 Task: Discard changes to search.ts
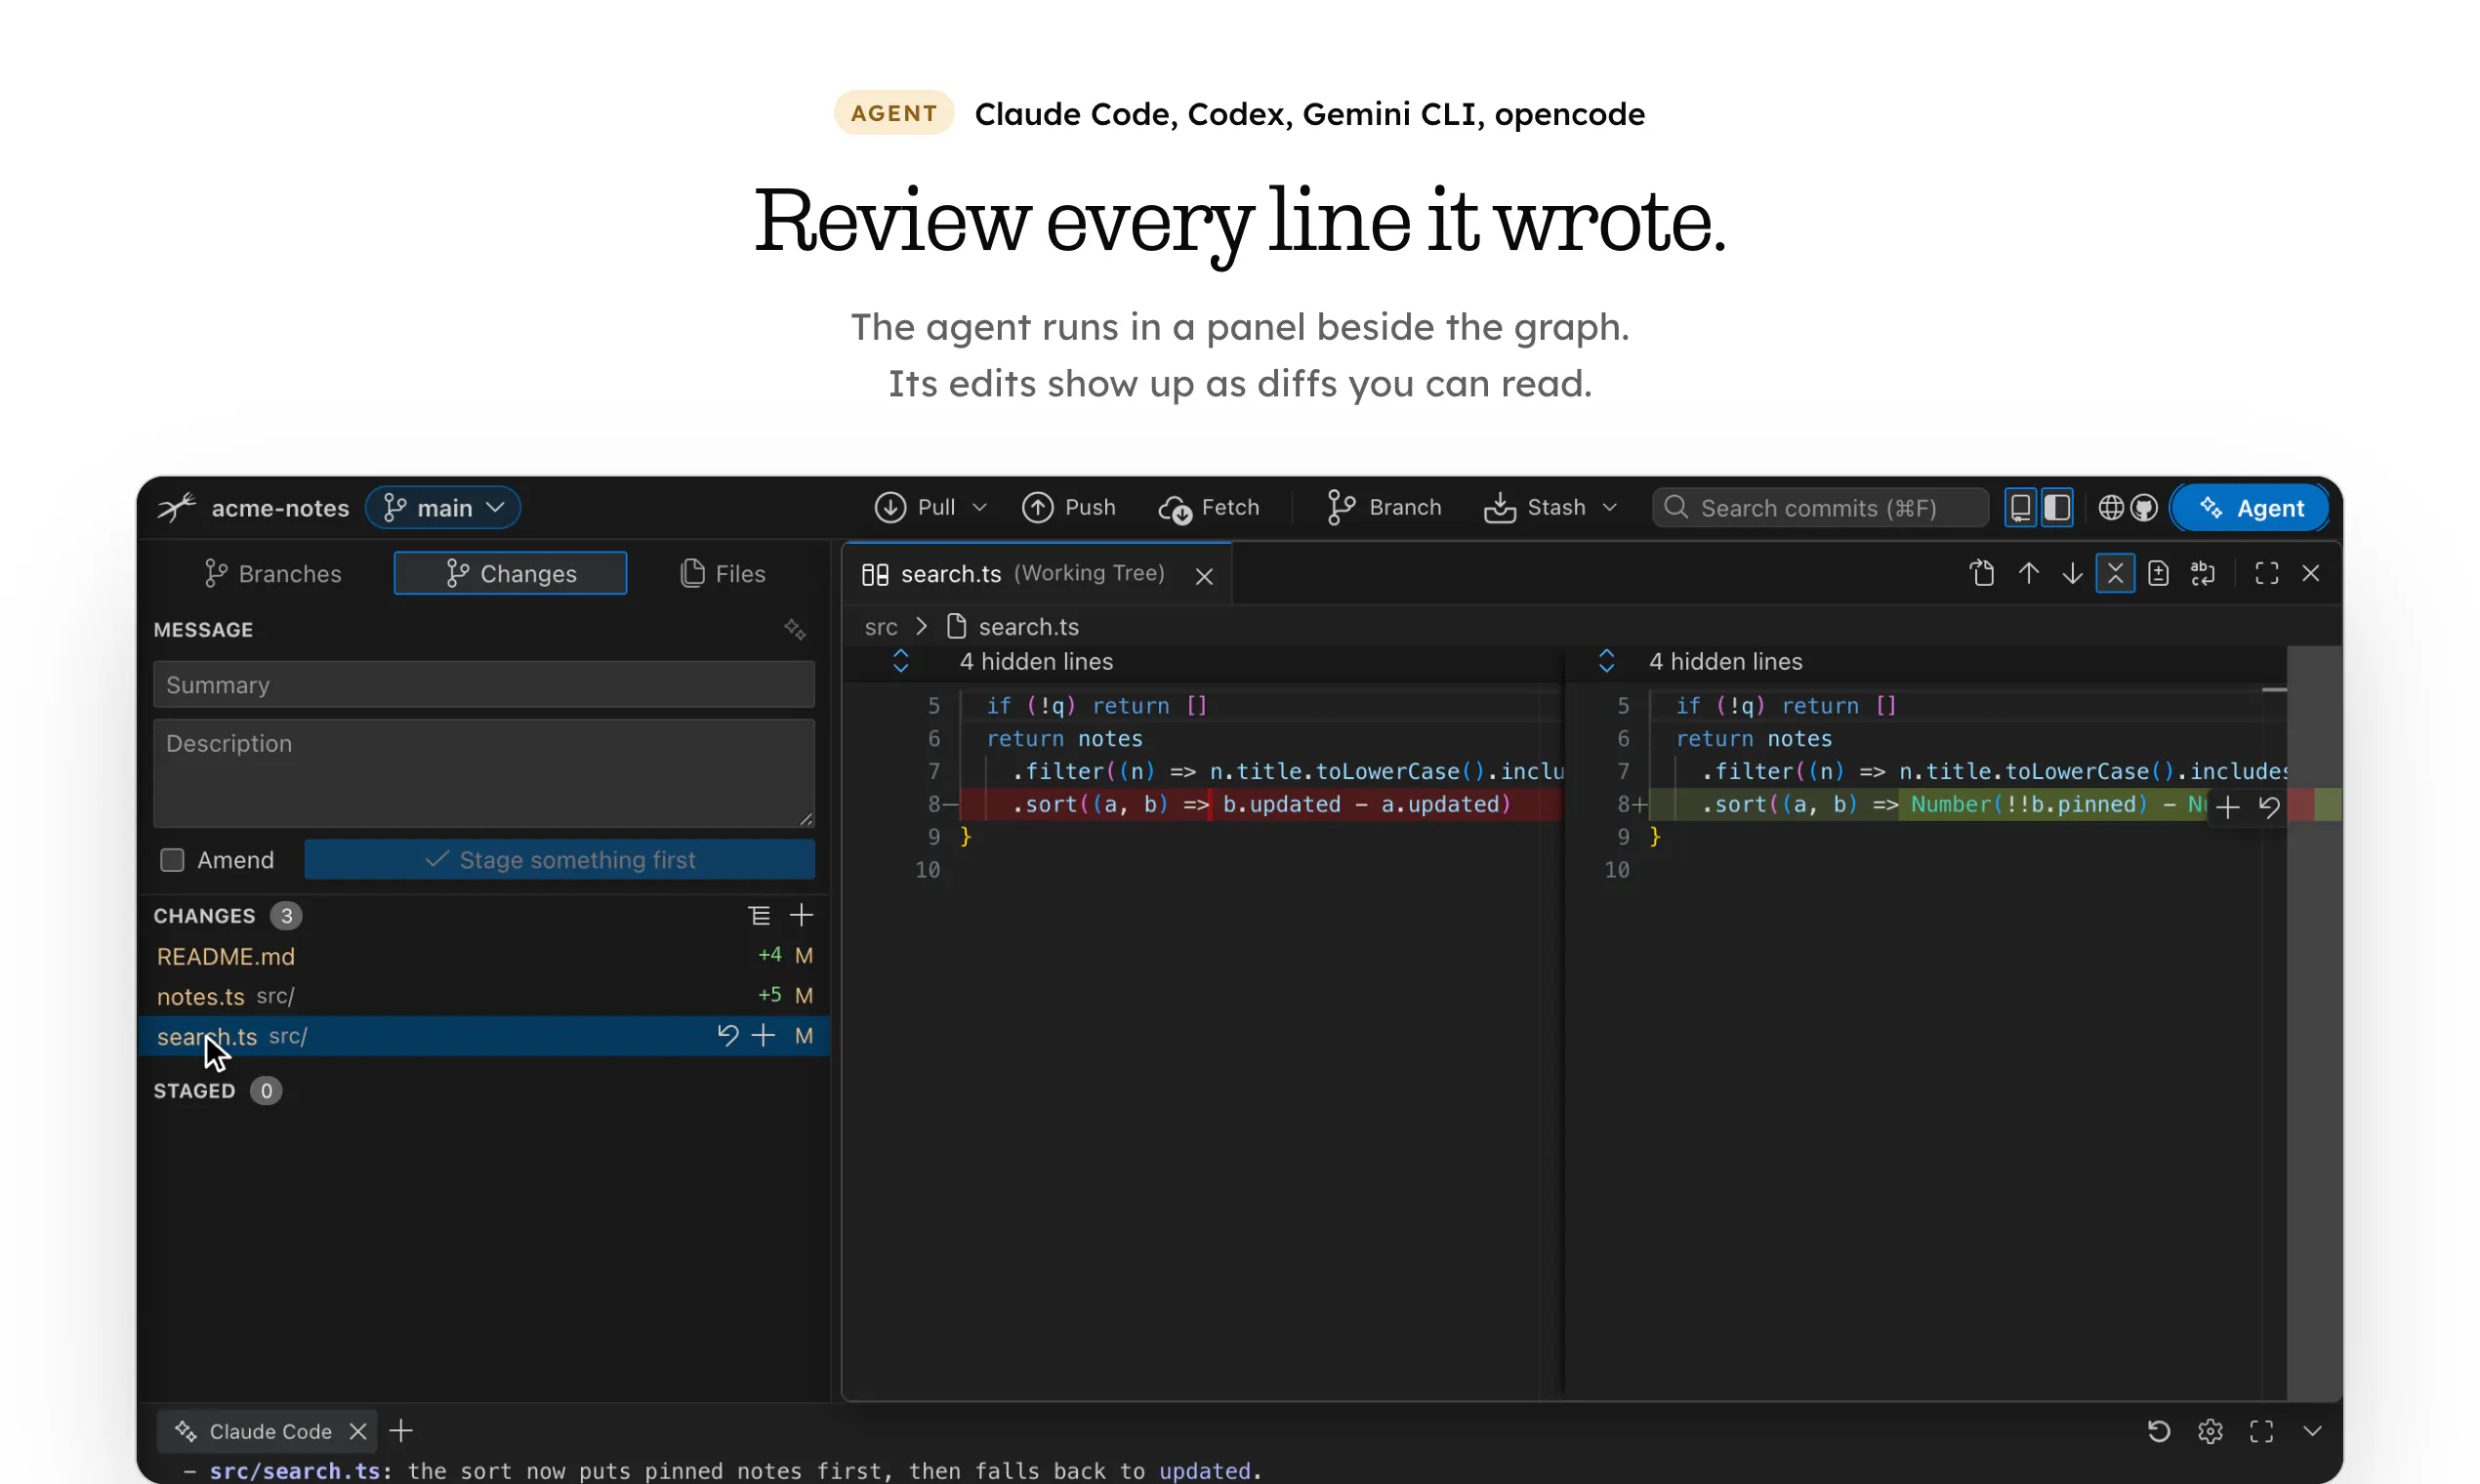728,1035
